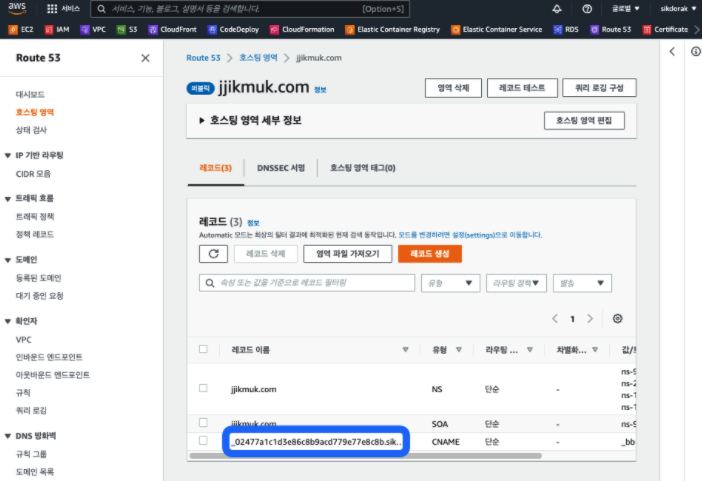Click the AWS logo home icon

click(17, 8)
